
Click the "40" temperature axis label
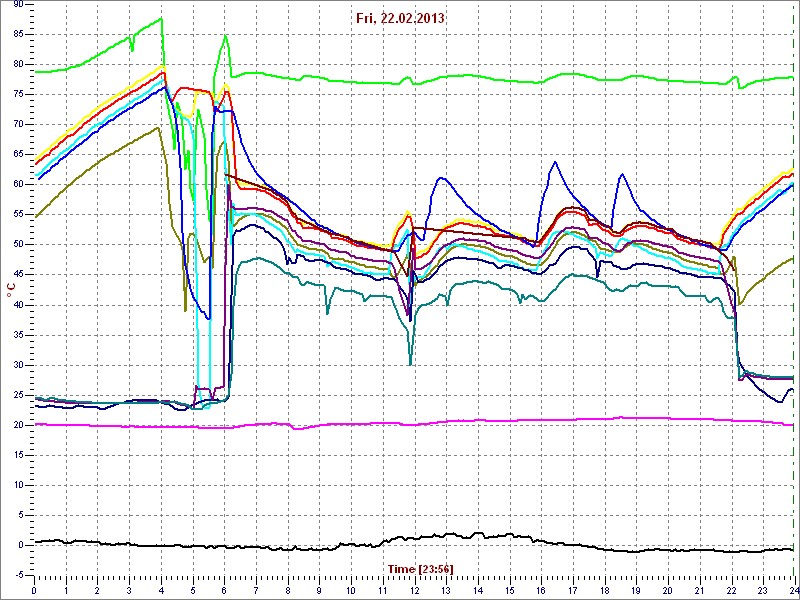point(19,305)
